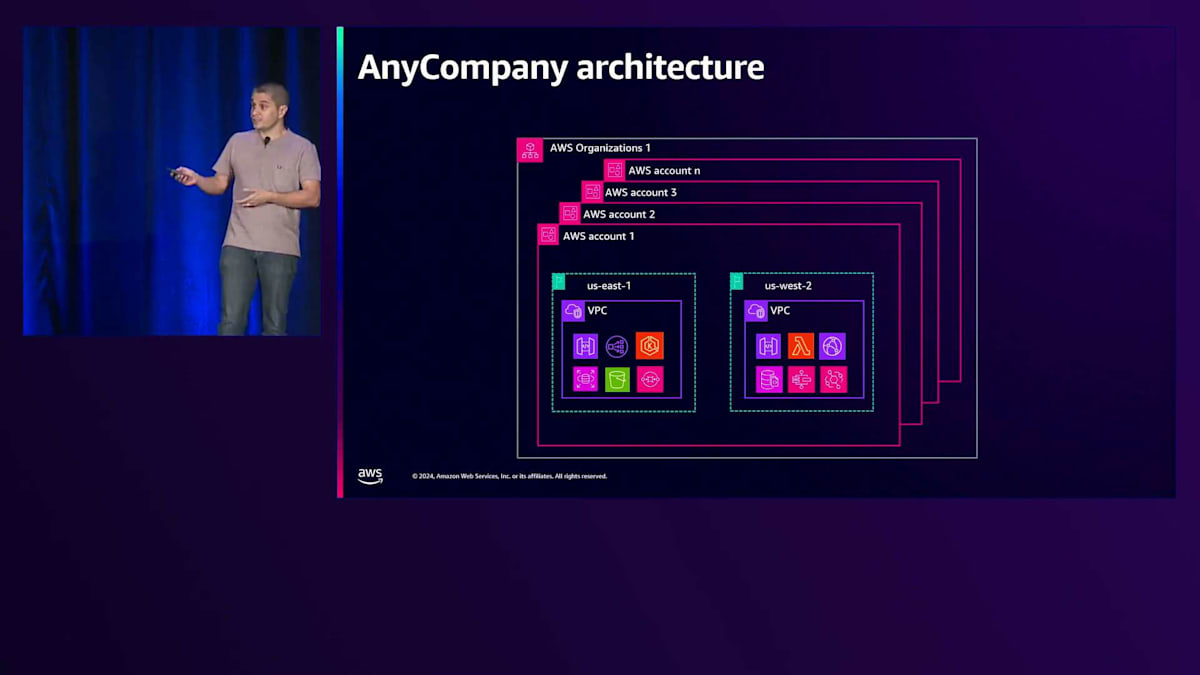
Task: Click the API Gateway icon in us-east-1 VPC
Action: (585, 346)
